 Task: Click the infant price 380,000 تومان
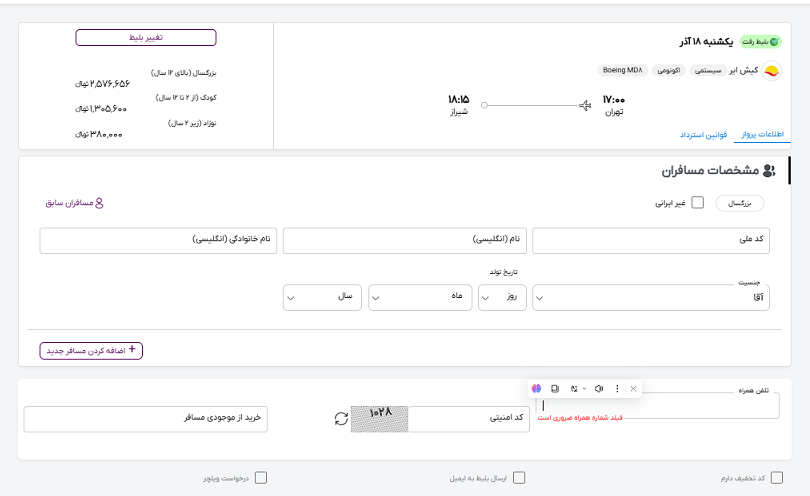pos(99,134)
